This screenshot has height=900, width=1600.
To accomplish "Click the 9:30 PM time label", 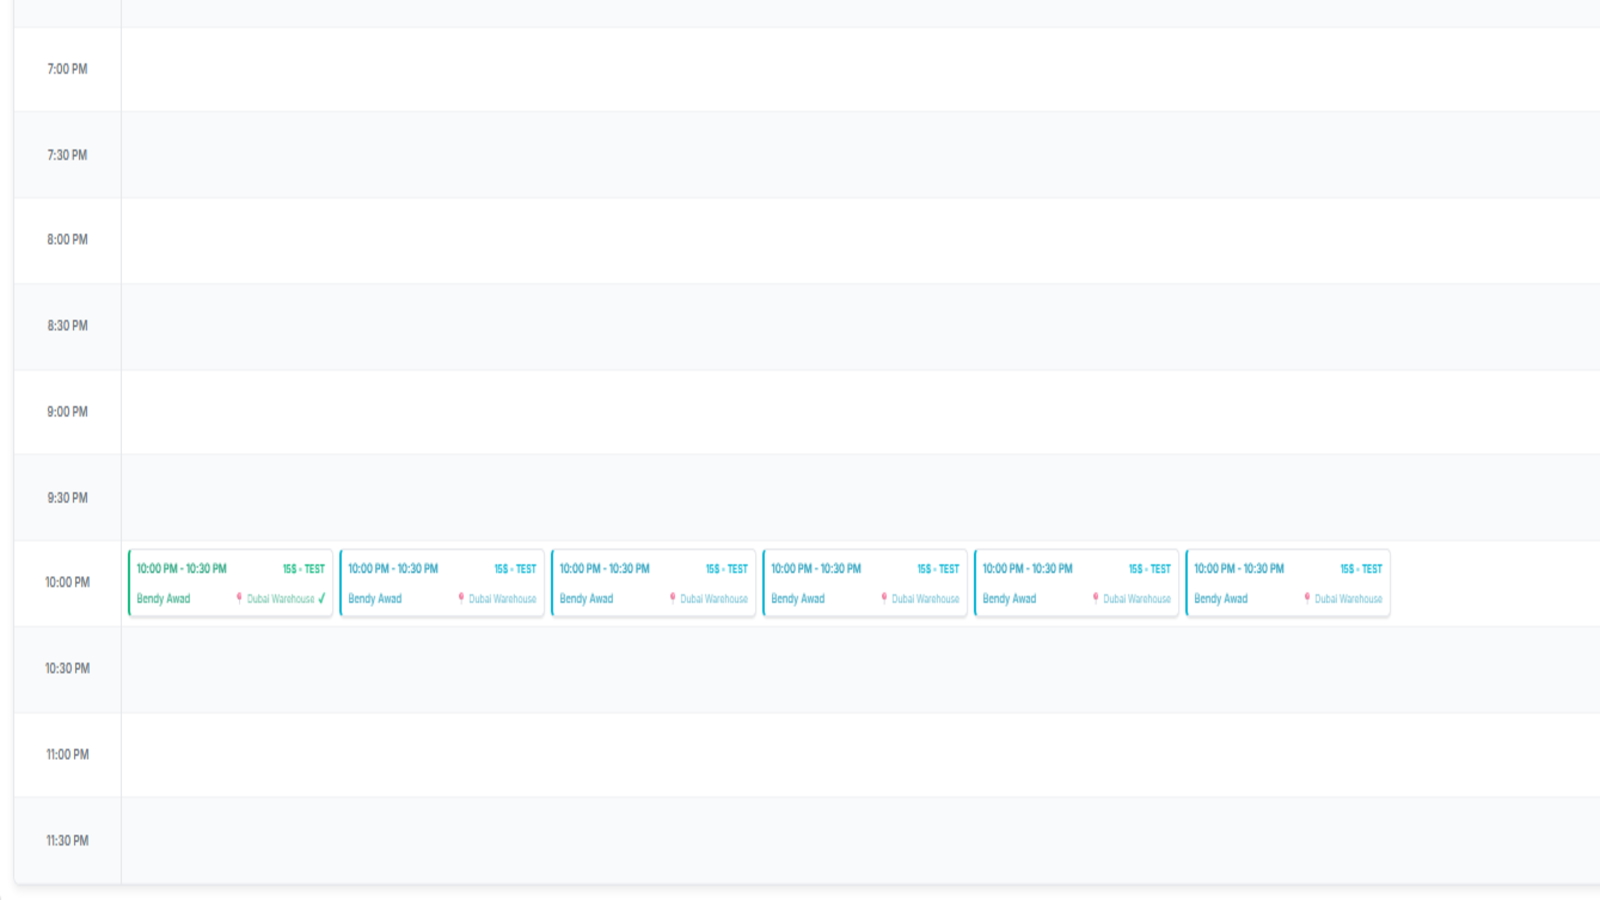I will [67, 498].
